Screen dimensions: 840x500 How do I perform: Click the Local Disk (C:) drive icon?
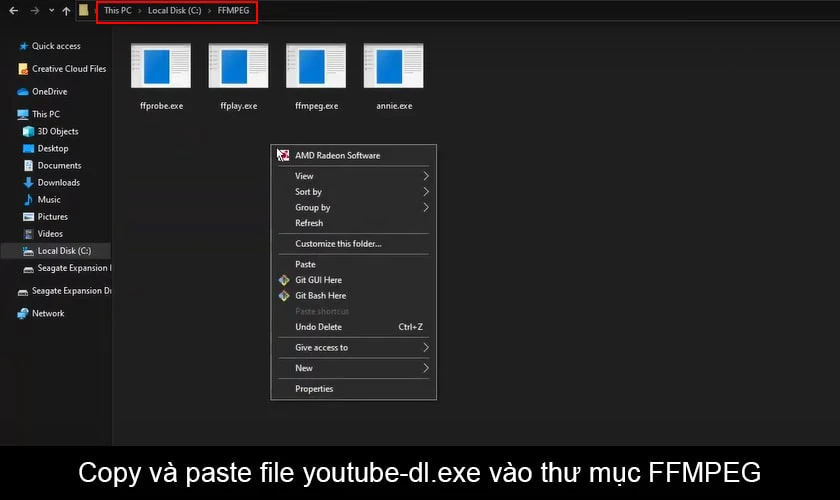(x=28, y=251)
